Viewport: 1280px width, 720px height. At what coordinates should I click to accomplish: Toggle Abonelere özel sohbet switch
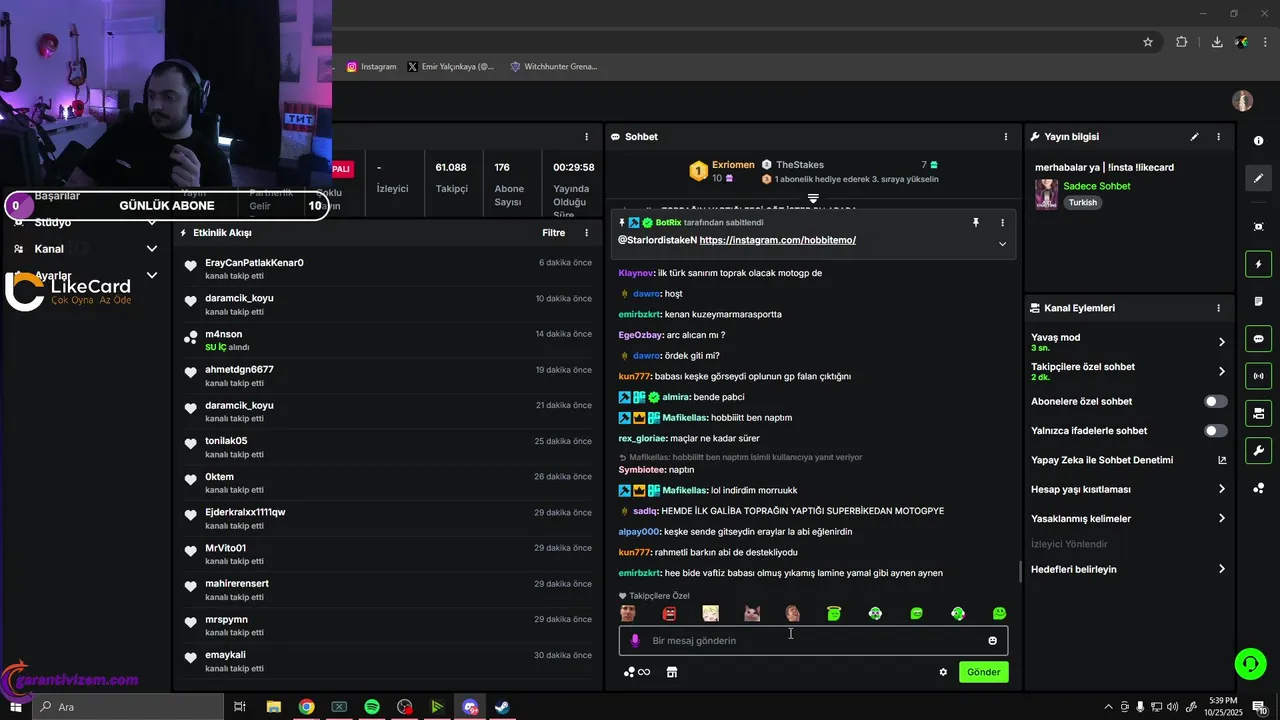pos(1216,401)
